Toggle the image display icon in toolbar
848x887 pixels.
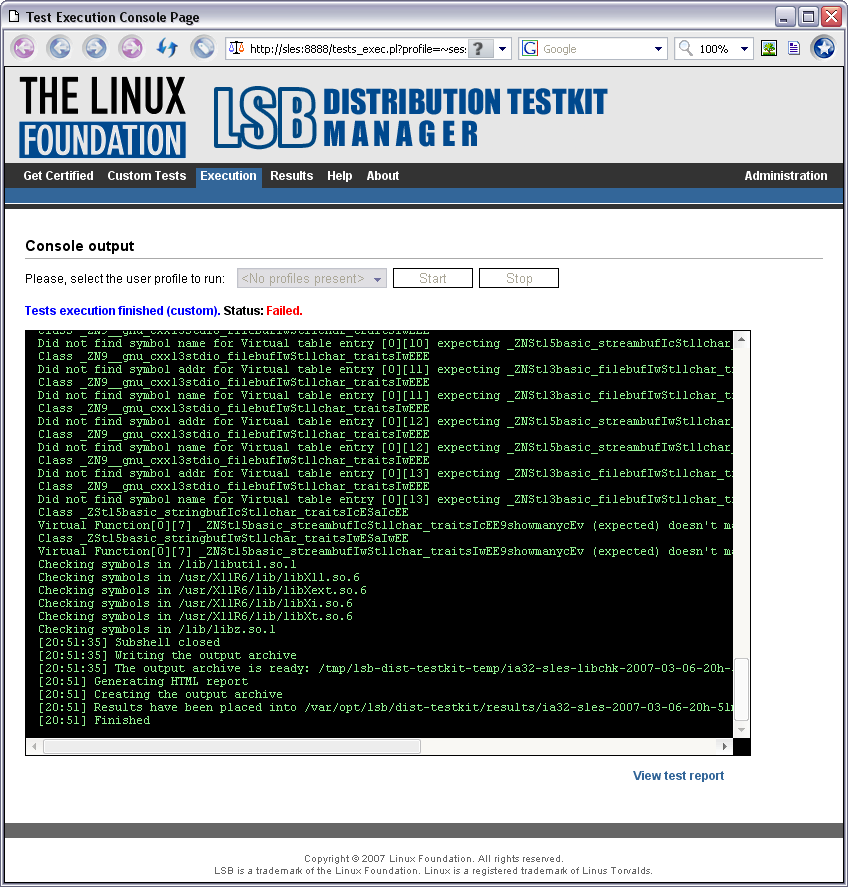[769, 49]
